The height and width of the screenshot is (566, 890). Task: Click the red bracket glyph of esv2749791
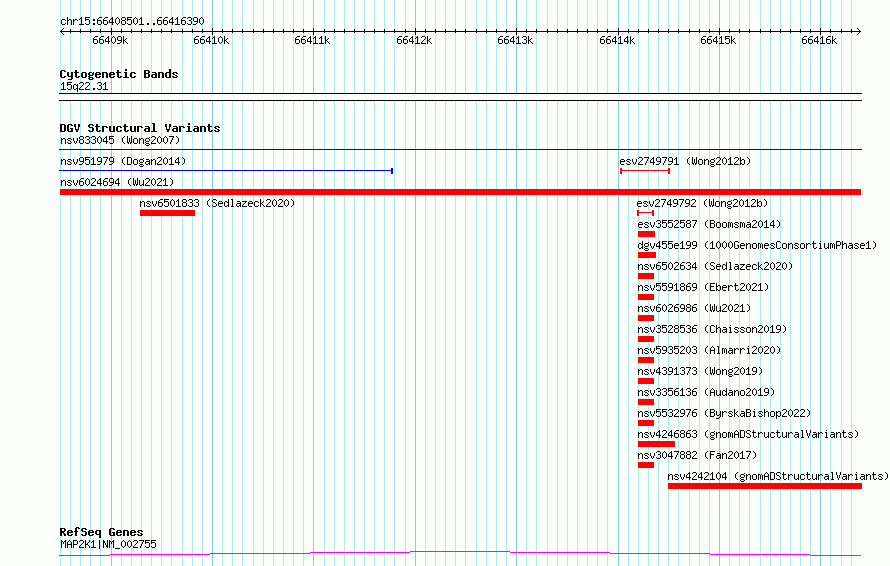[x=645, y=170]
